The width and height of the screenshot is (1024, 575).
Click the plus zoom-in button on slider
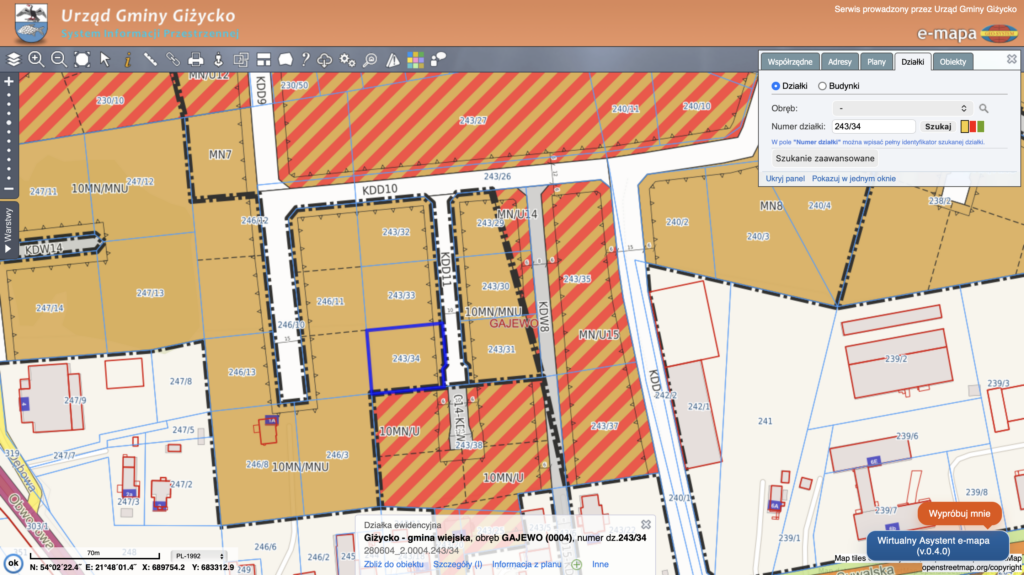coord(9,82)
